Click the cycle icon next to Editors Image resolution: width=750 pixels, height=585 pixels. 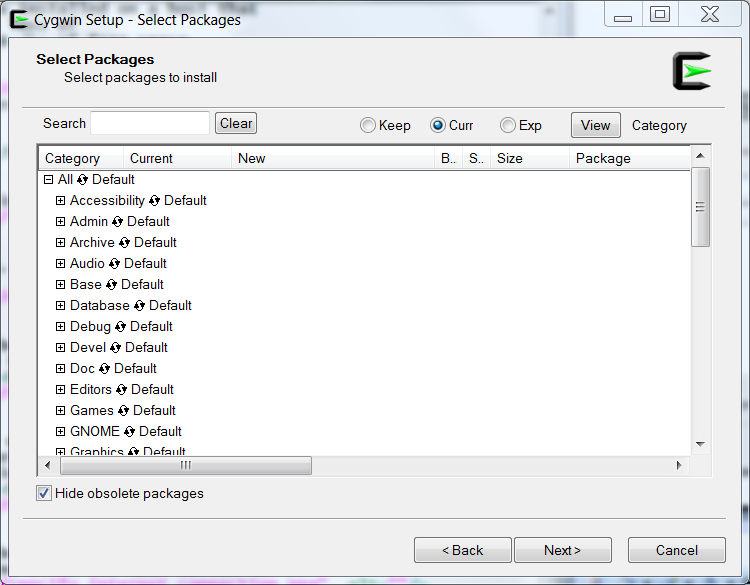[x=121, y=390]
